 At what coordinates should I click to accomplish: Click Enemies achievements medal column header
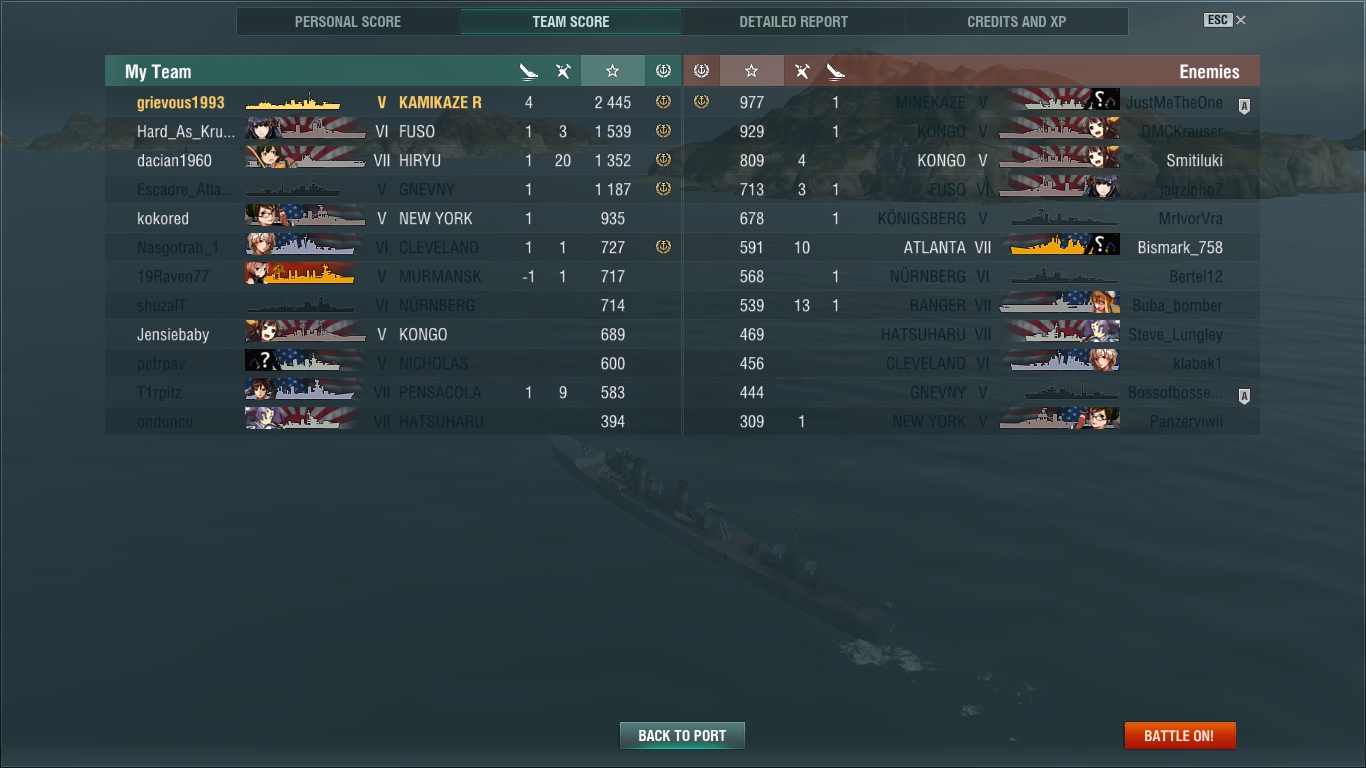pyautogui.click(x=701, y=71)
